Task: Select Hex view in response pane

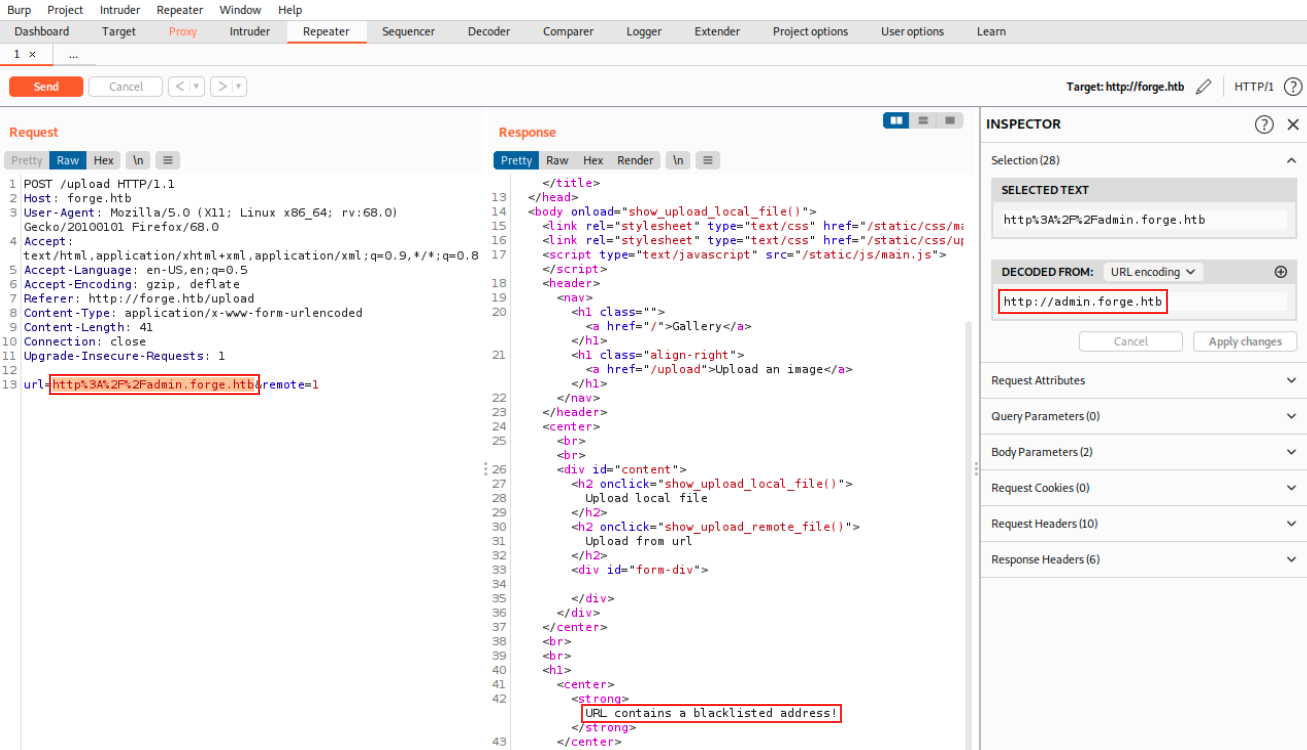Action: pyautogui.click(x=593, y=160)
